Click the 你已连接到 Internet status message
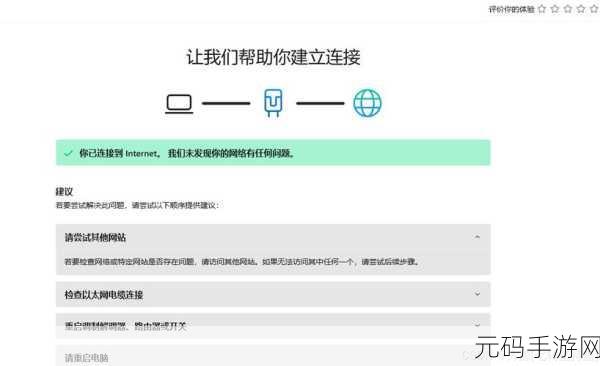 coord(187,154)
